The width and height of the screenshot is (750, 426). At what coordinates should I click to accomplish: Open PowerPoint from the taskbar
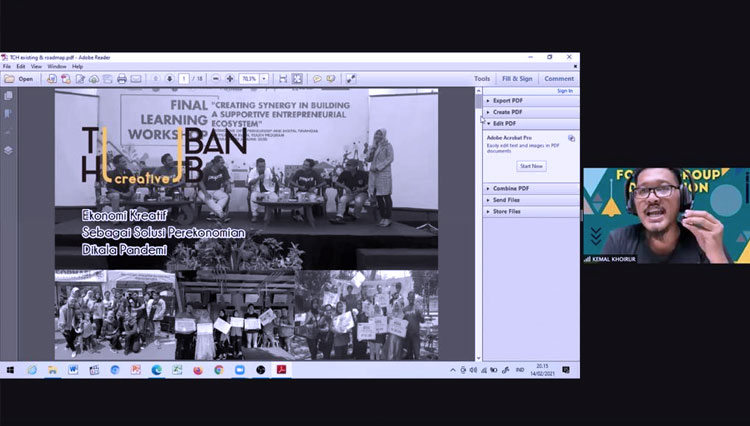pyautogui.click(x=135, y=370)
